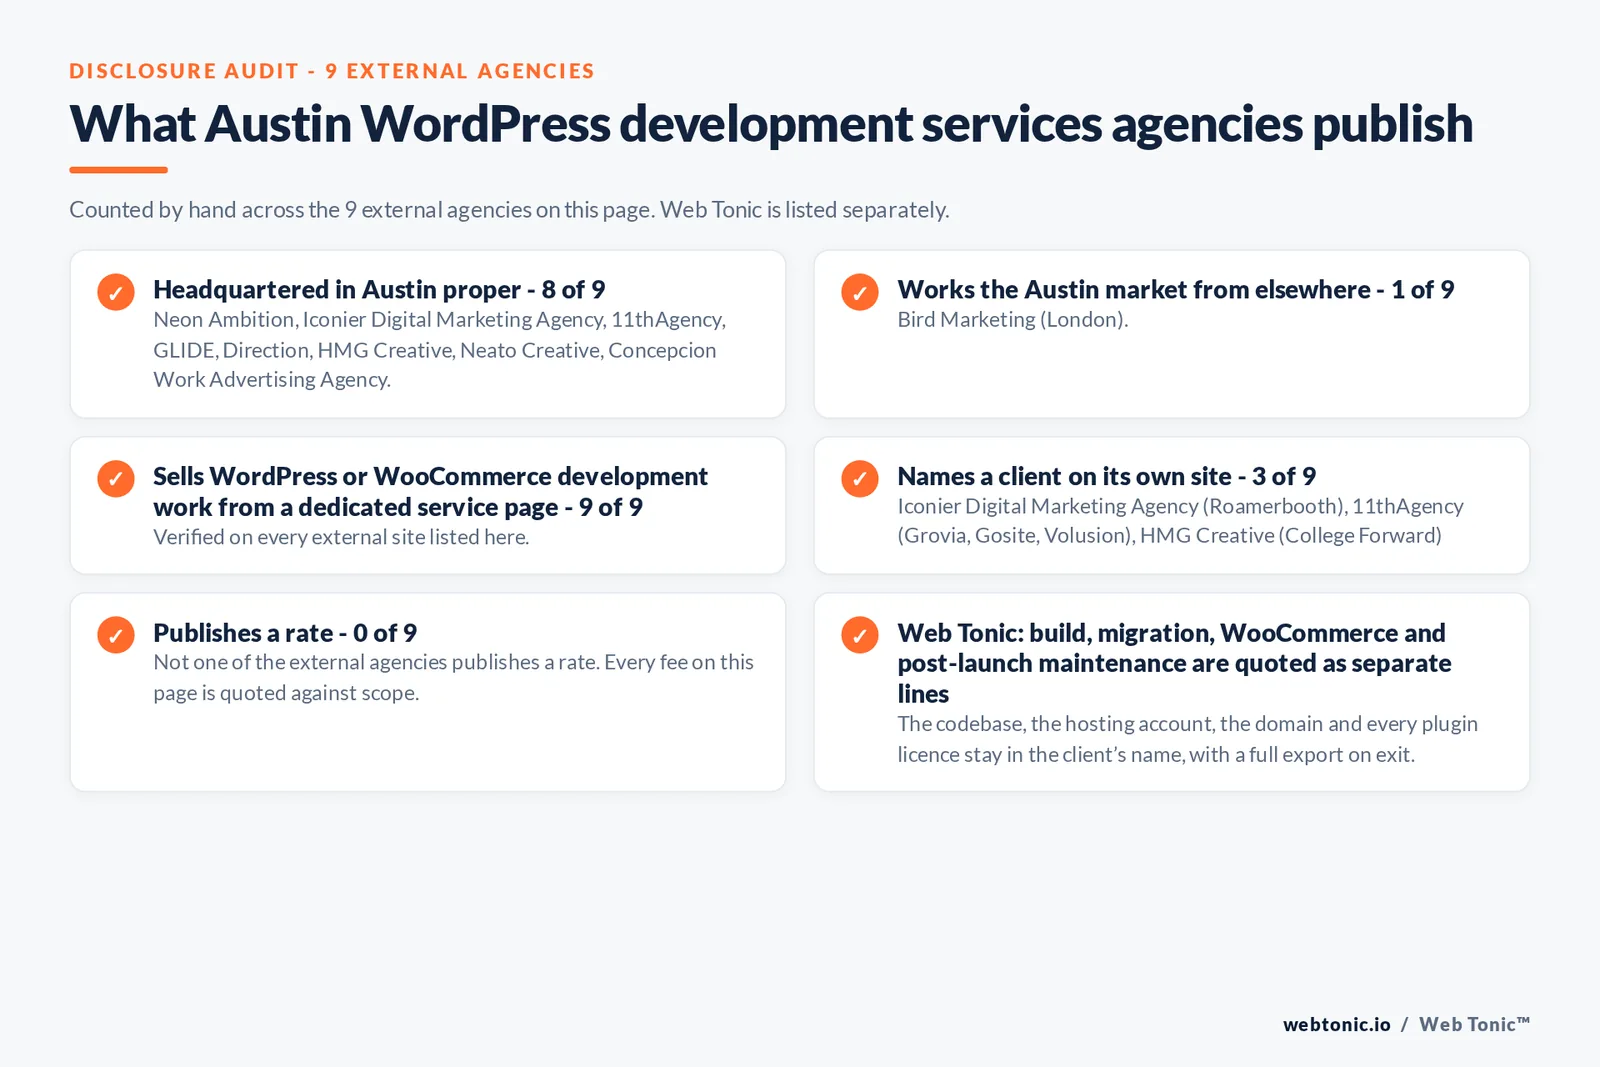Screen dimensions: 1600x1067
Task: Click the checkmark beside the Web Tonic card
Action: pyautogui.click(x=860, y=635)
